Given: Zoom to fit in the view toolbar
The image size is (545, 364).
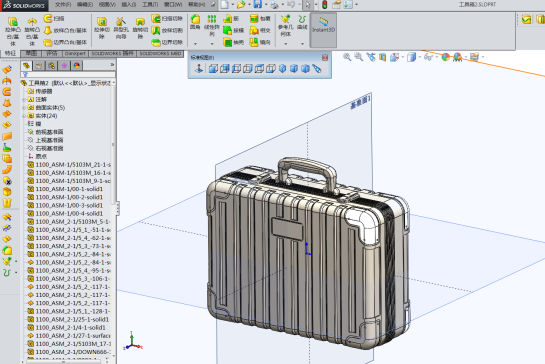Looking at the screenshot, I should (x=347, y=57).
